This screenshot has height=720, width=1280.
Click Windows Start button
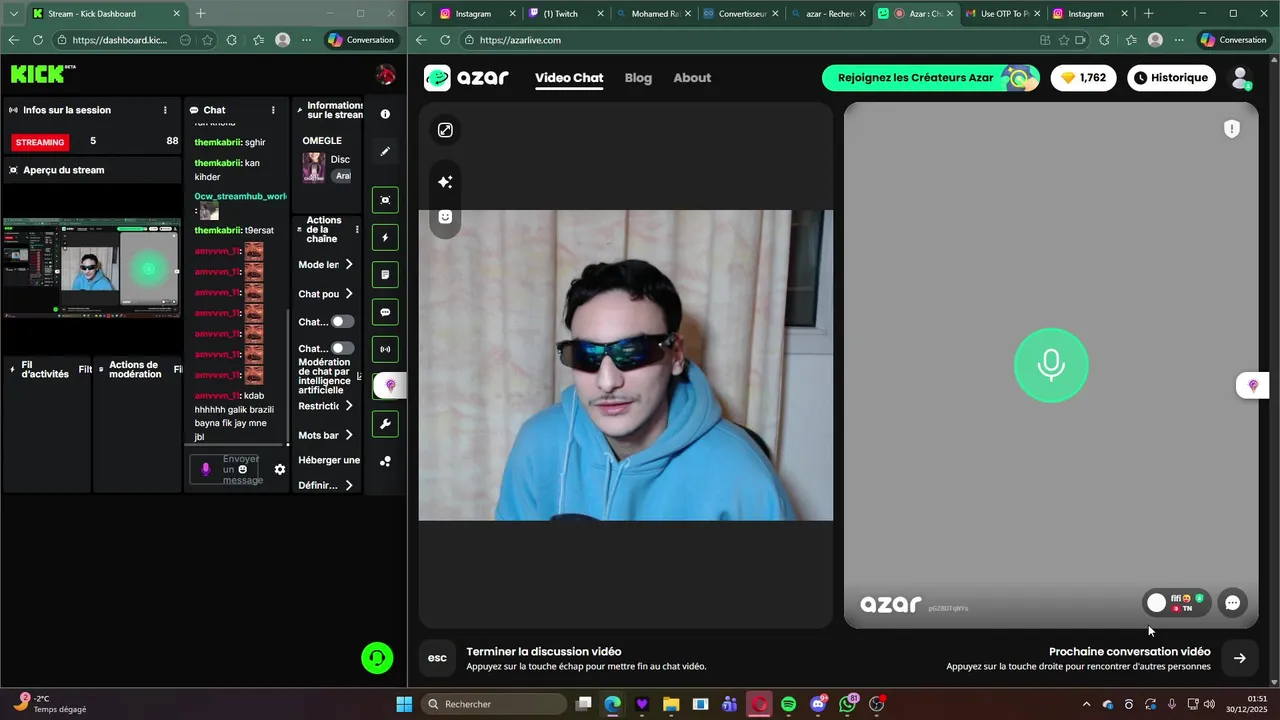(404, 704)
